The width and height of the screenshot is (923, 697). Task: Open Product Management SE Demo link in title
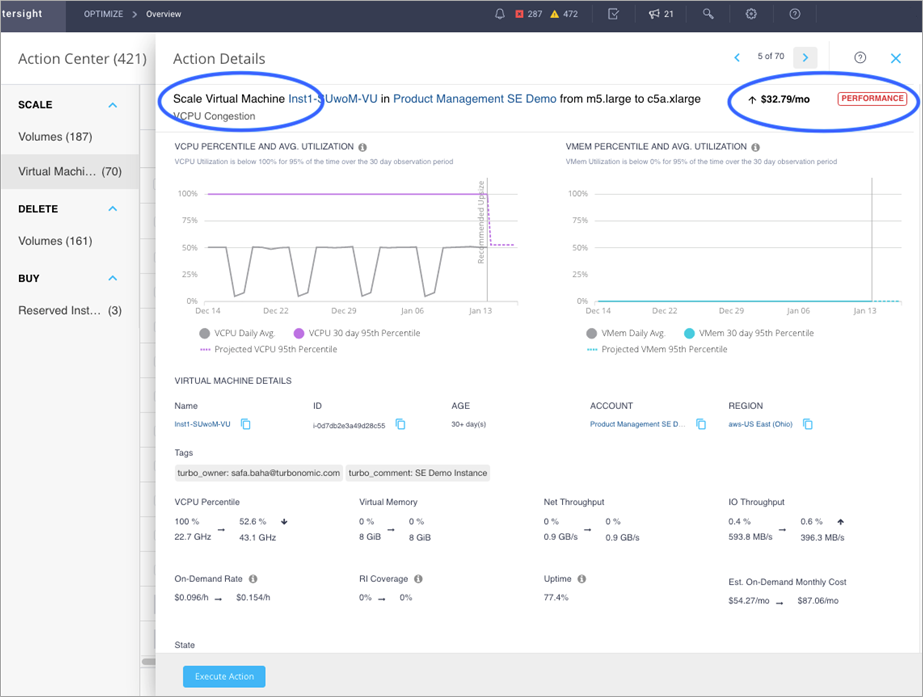click(x=474, y=99)
